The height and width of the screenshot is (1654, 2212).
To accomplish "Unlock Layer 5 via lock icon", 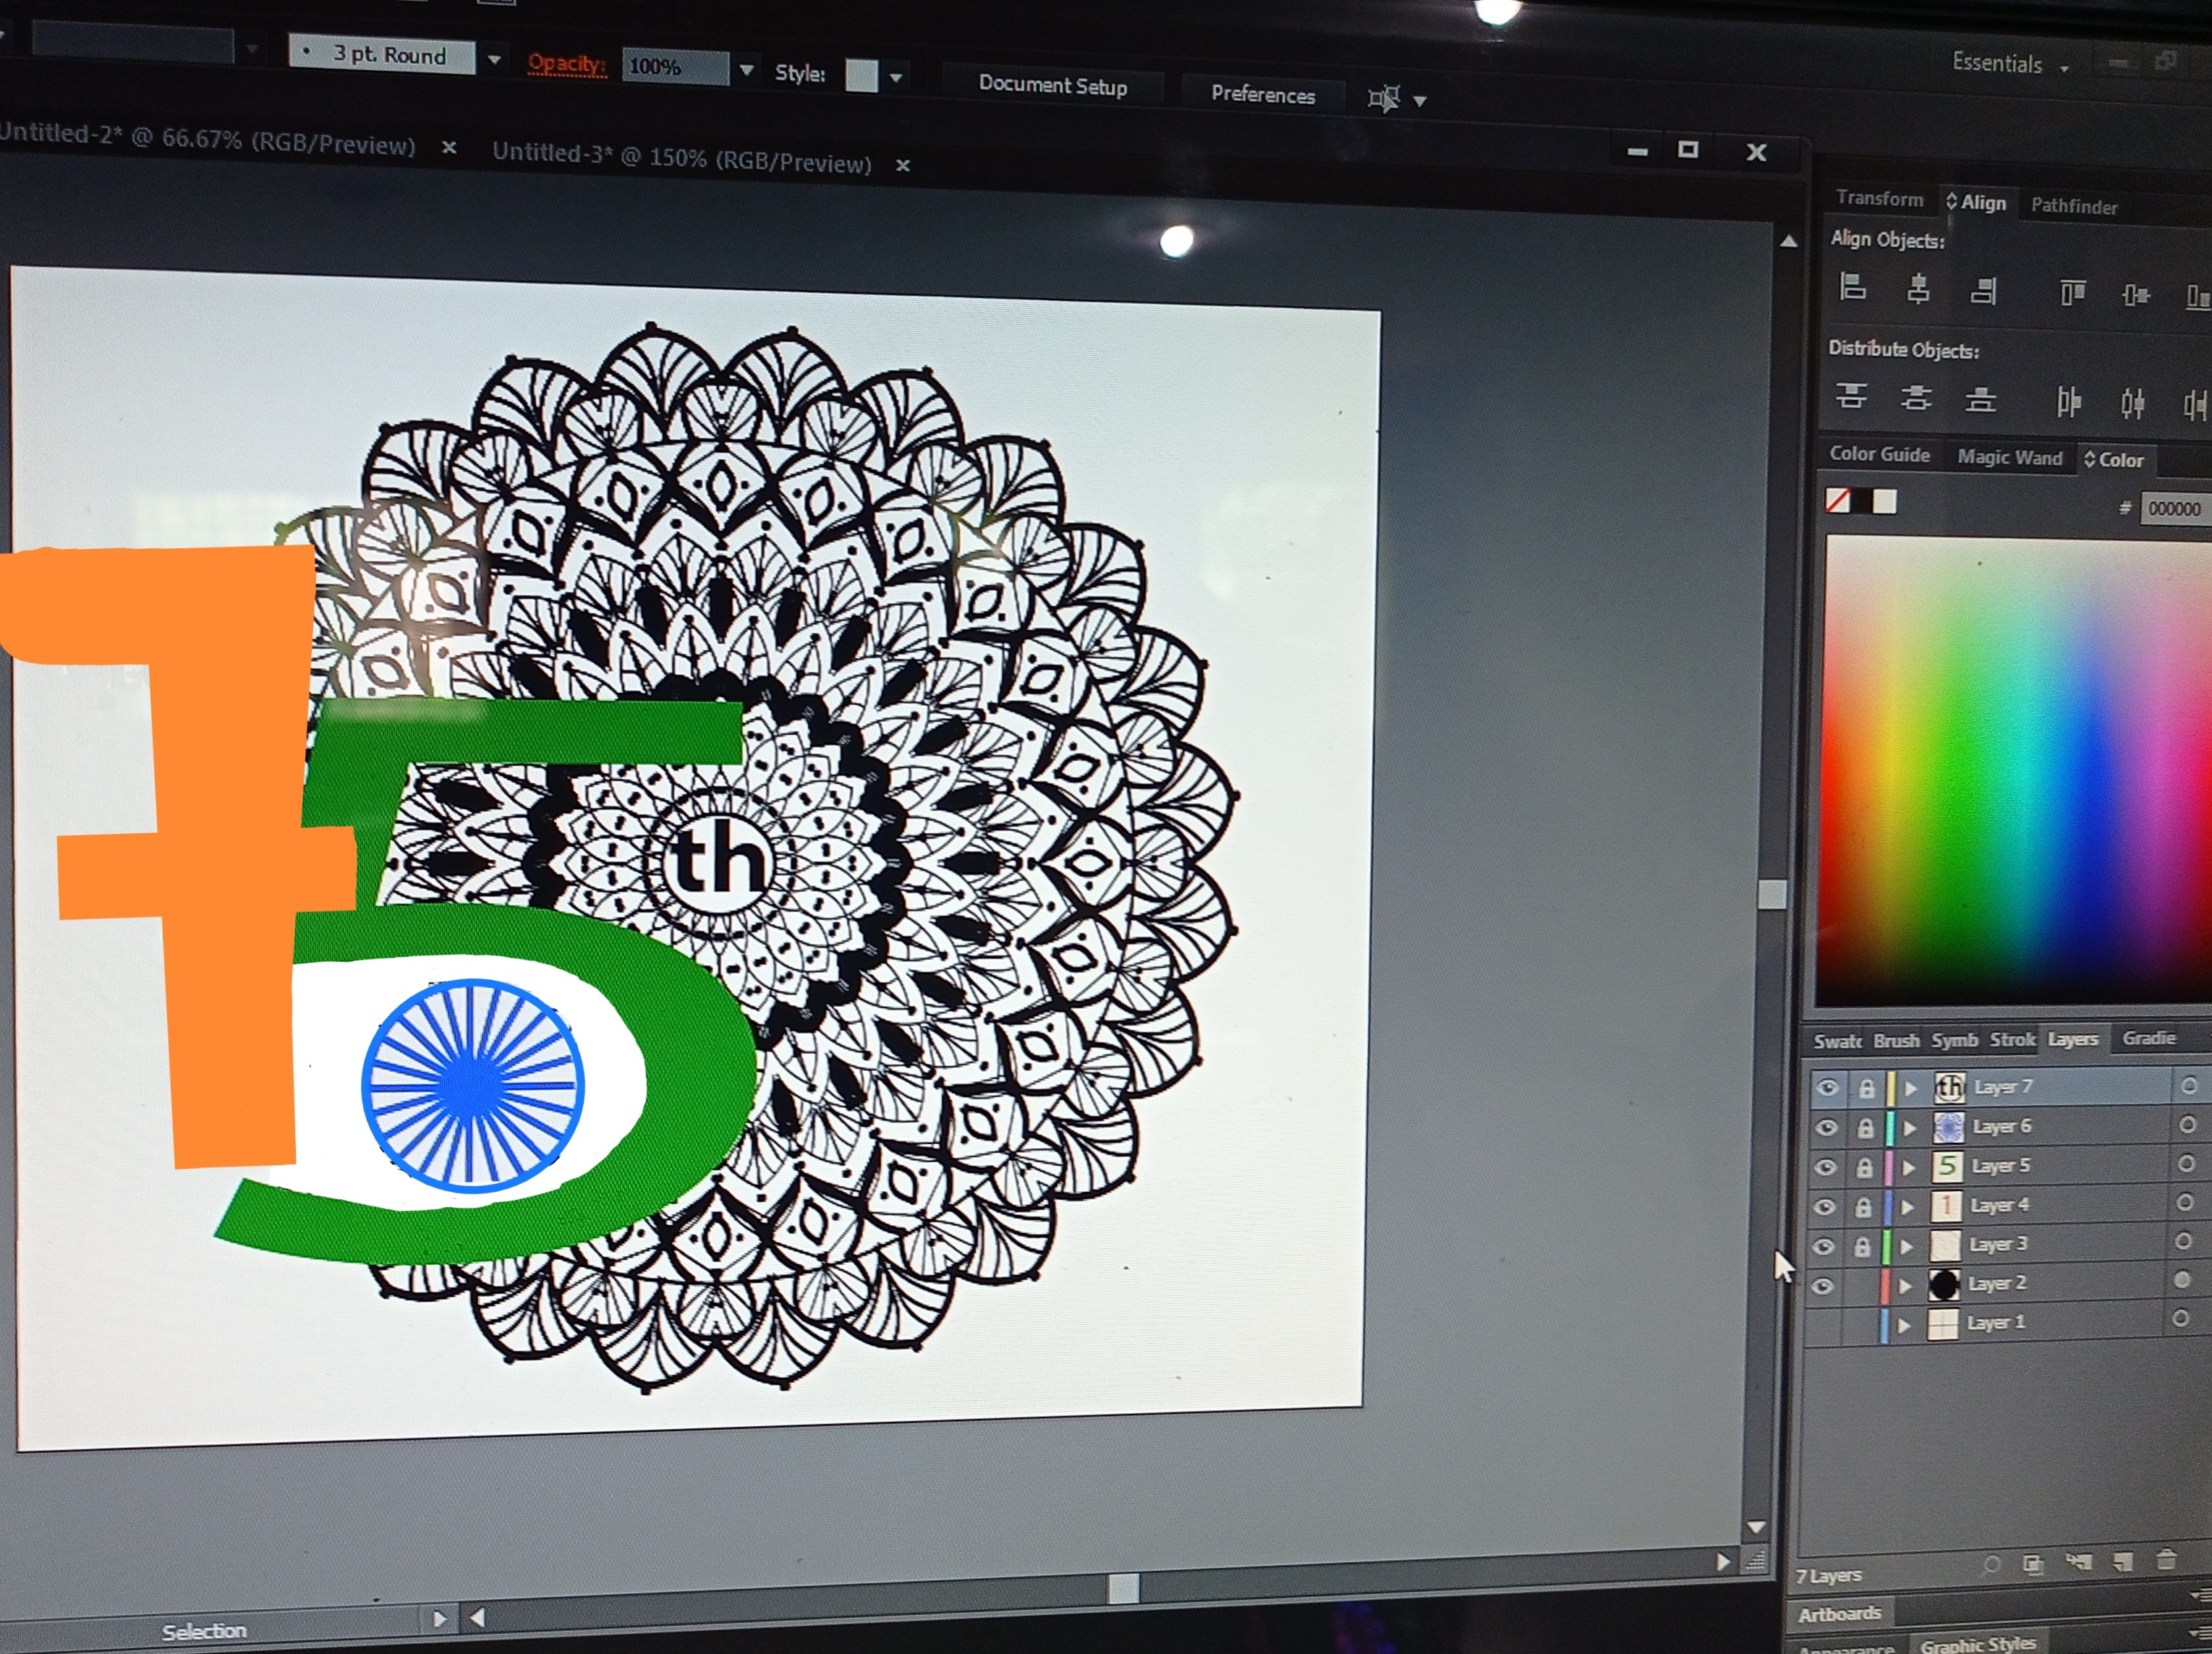I will pyautogui.click(x=1864, y=1167).
